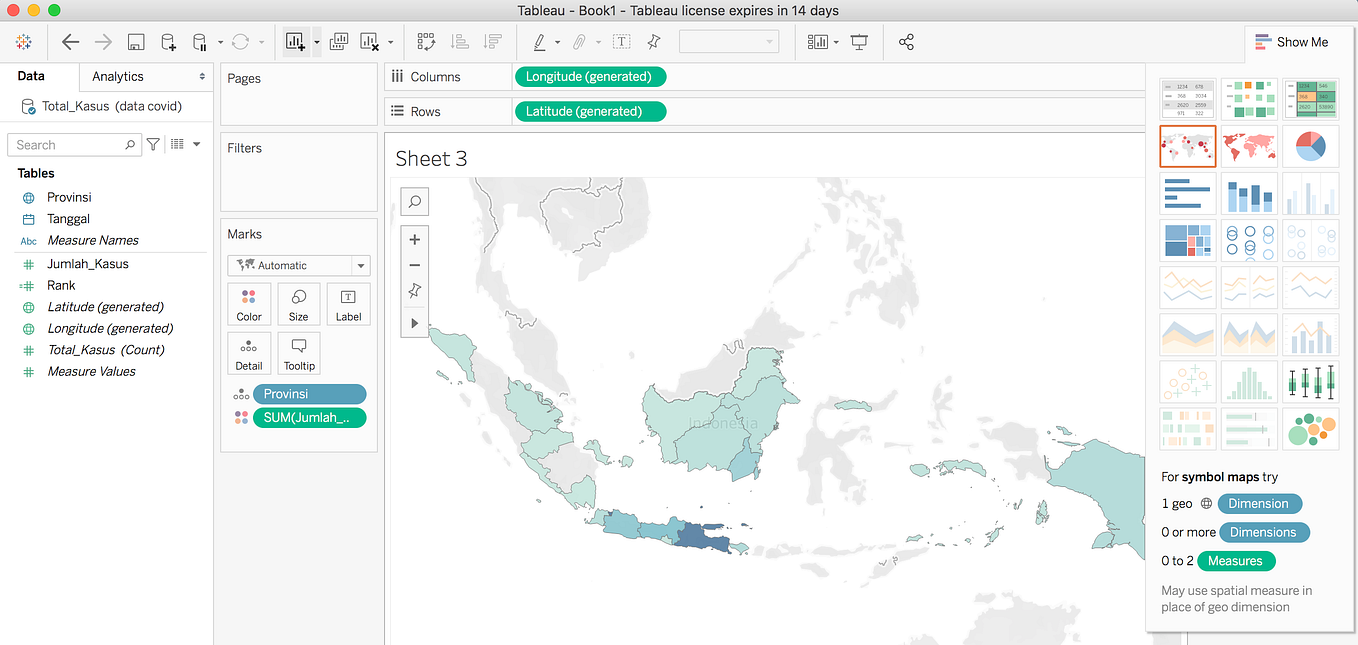Click the Search field in the Data pane

point(70,144)
